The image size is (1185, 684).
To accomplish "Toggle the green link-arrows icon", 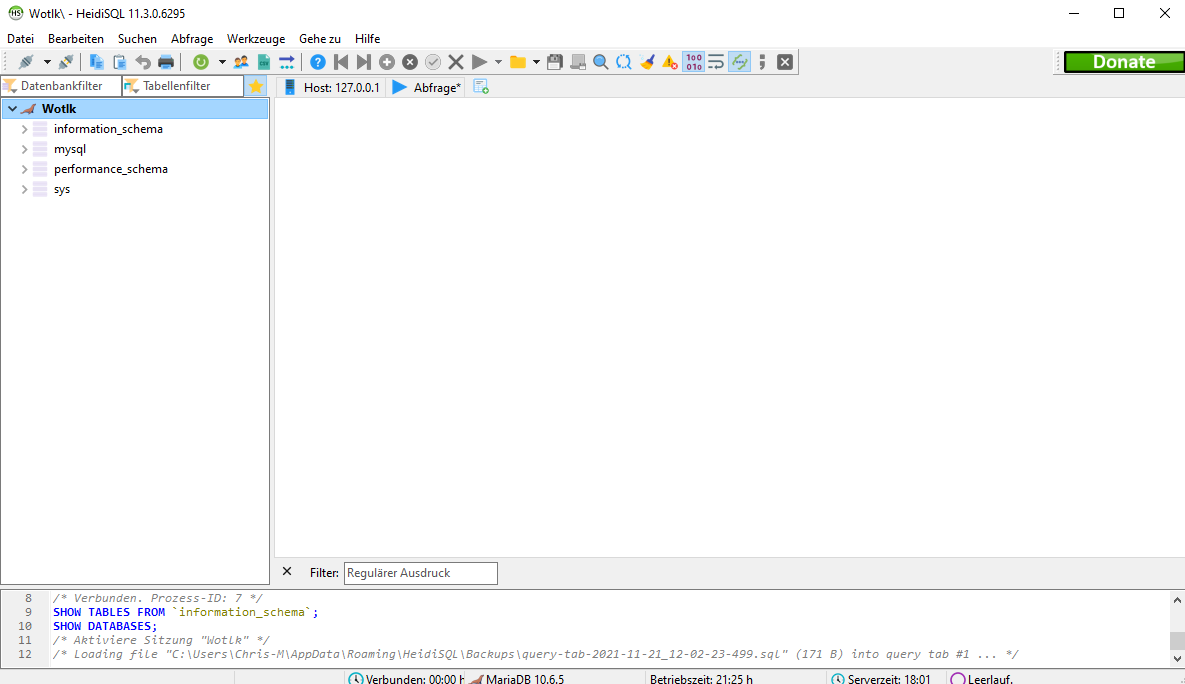I will [x=739, y=62].
